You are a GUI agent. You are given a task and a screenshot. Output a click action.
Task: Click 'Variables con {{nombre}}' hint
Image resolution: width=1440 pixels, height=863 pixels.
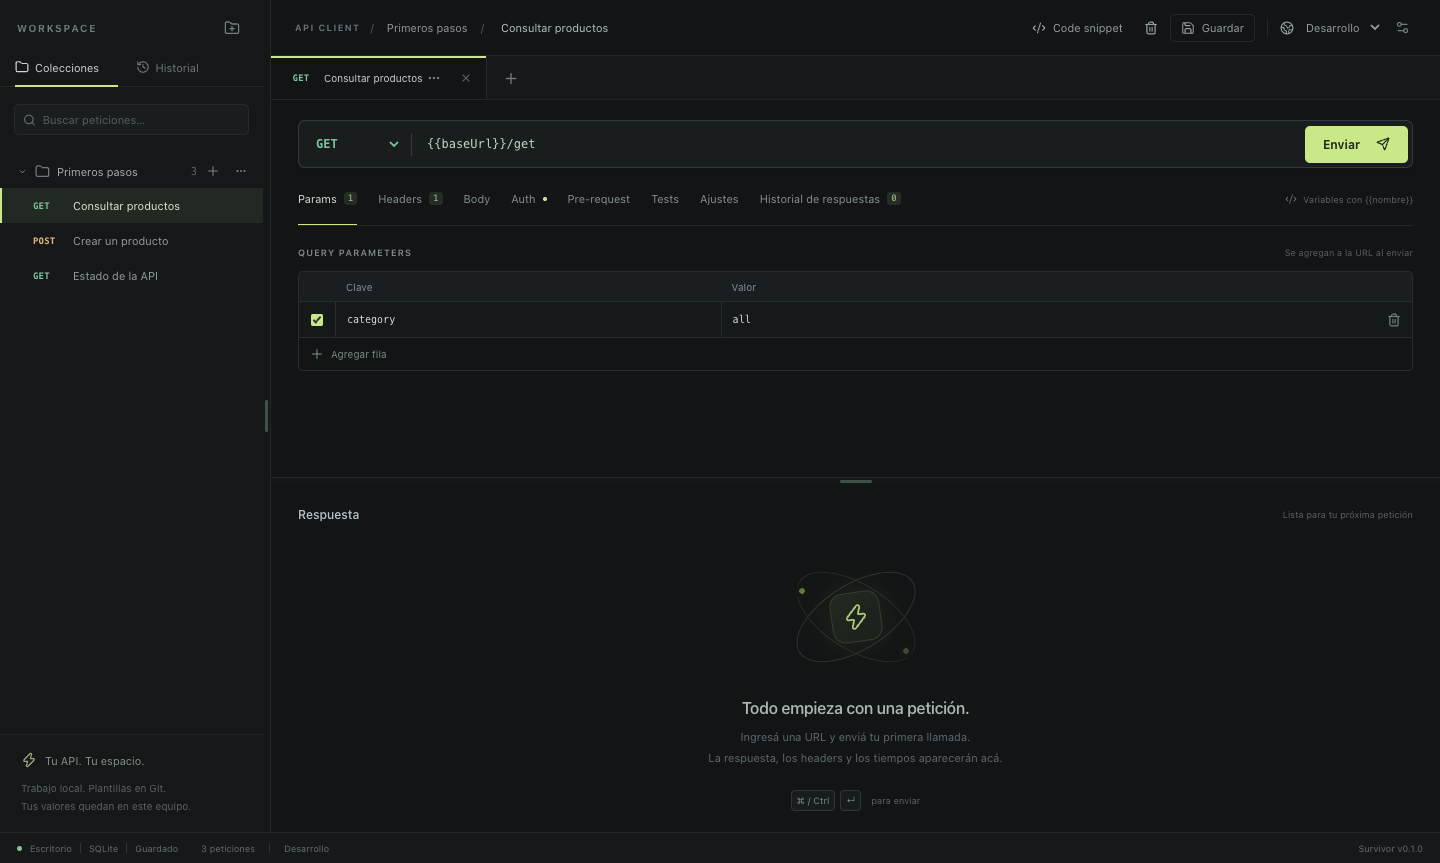pyautogui.click(x=1348, y=200)
